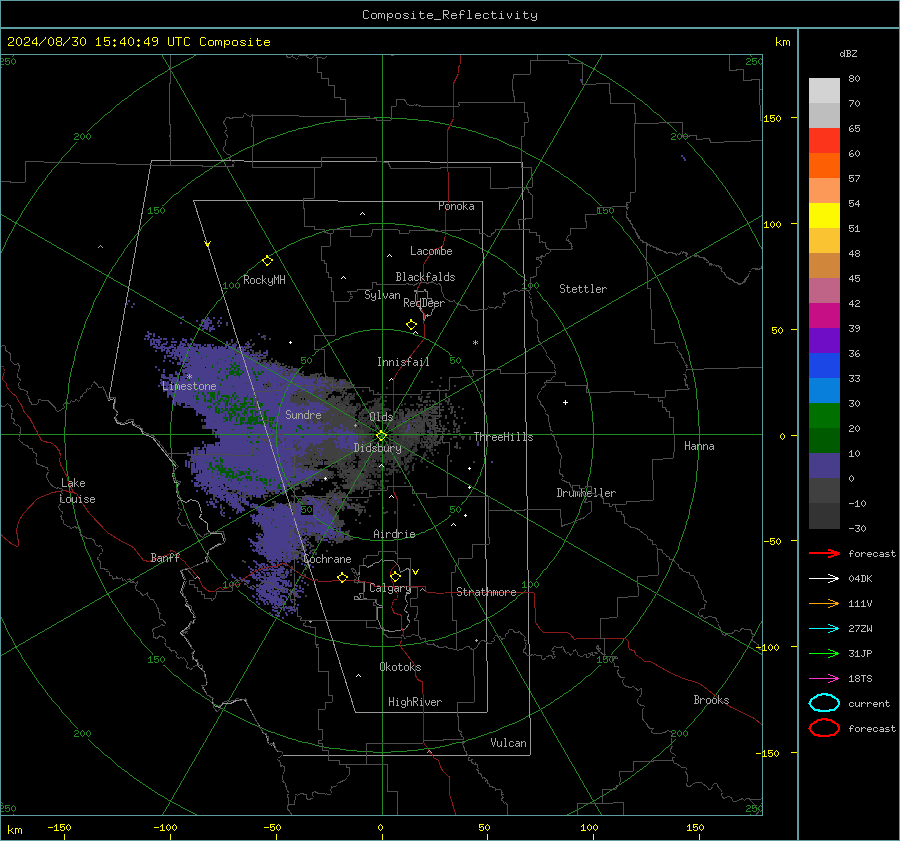Screen dimensions: 900x841
Task: Click the asterisk marker above Limestone
Action: (189, 377)
